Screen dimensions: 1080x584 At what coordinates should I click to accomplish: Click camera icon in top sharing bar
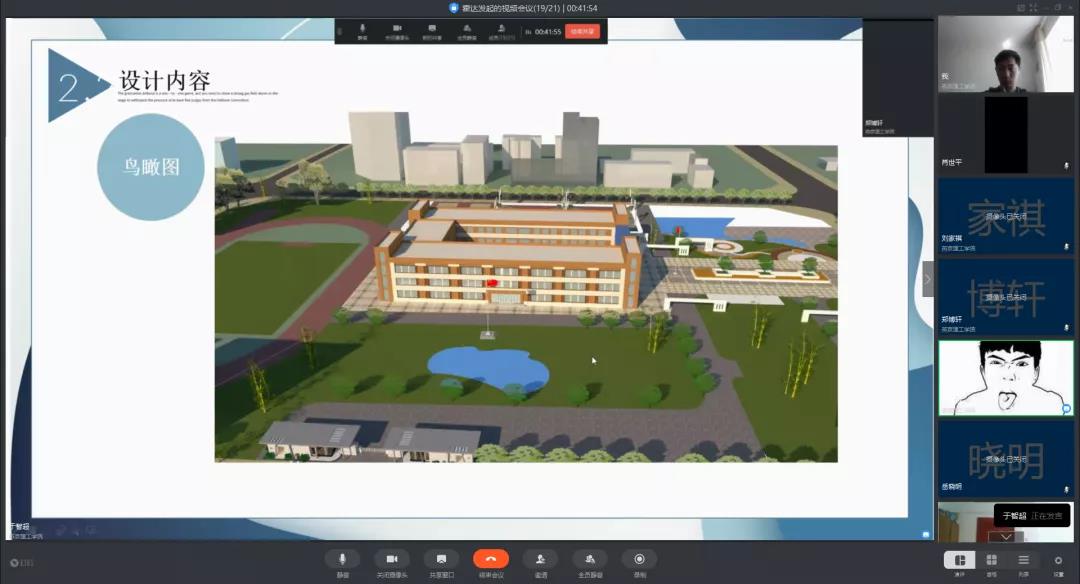tap(397, 30)
